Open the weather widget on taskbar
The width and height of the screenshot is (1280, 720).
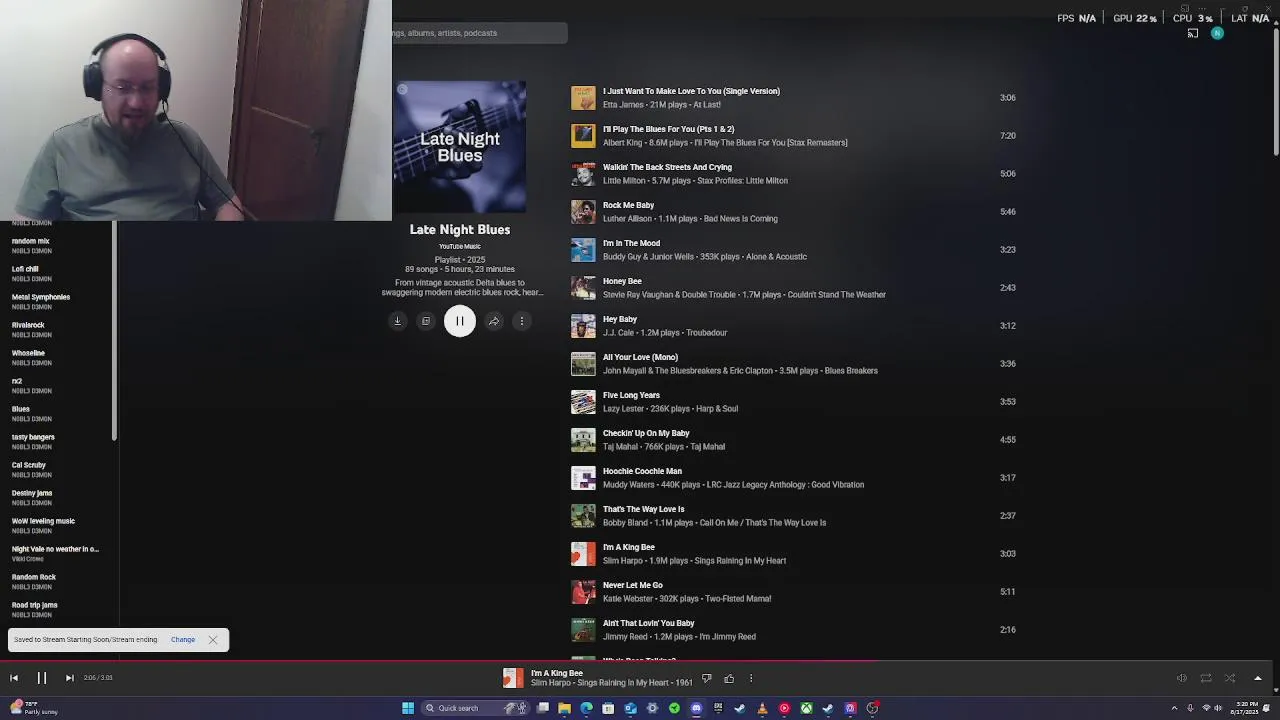[x=34, y=708]
